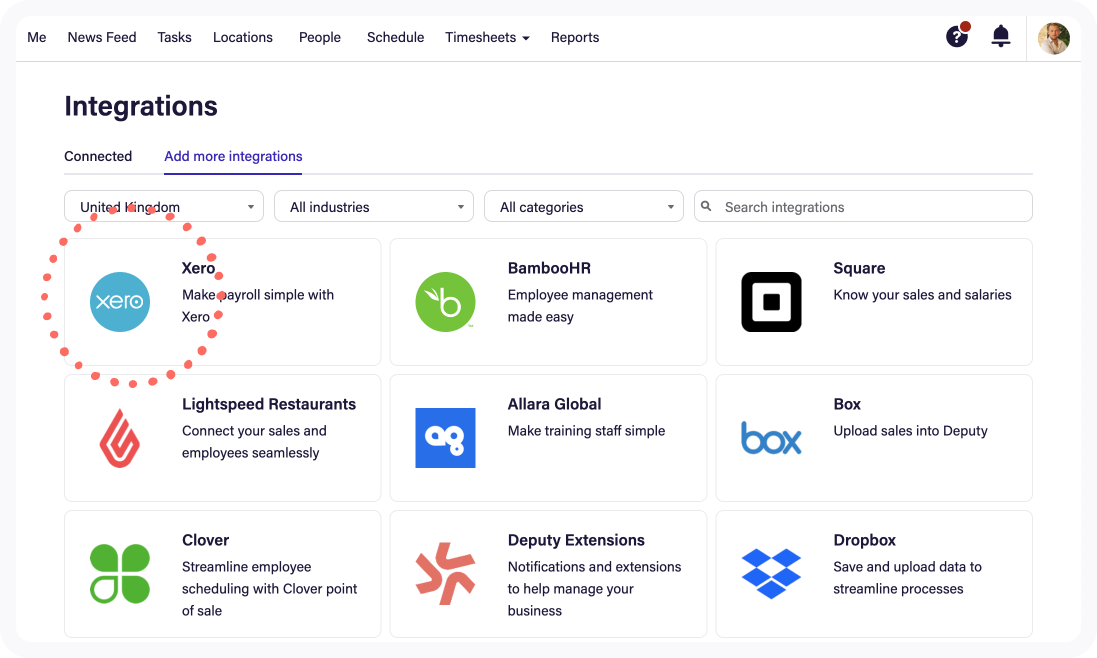1097x658 pixels.
Task: Expand the Timesheets menu
Action: [488, 37]
